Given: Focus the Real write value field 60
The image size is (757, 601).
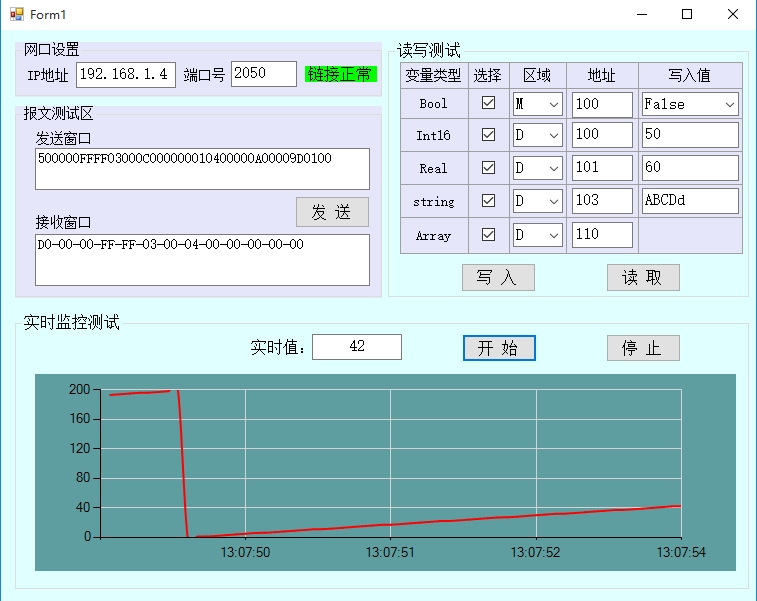Looking at the screenshot, I should 690,168.
